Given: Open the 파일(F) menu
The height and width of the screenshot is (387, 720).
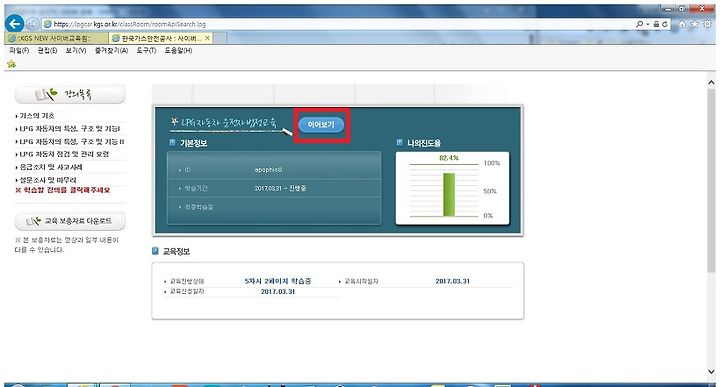Looking at the screenshot, I should [x=19, y=50].
